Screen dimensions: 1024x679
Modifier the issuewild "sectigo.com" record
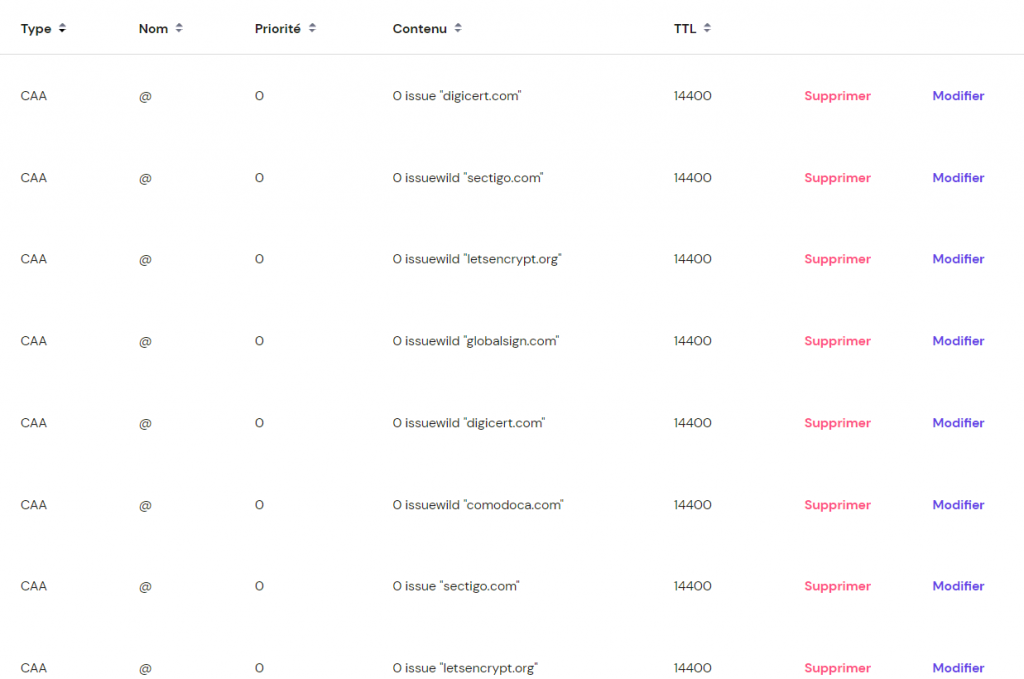[958, 178]
